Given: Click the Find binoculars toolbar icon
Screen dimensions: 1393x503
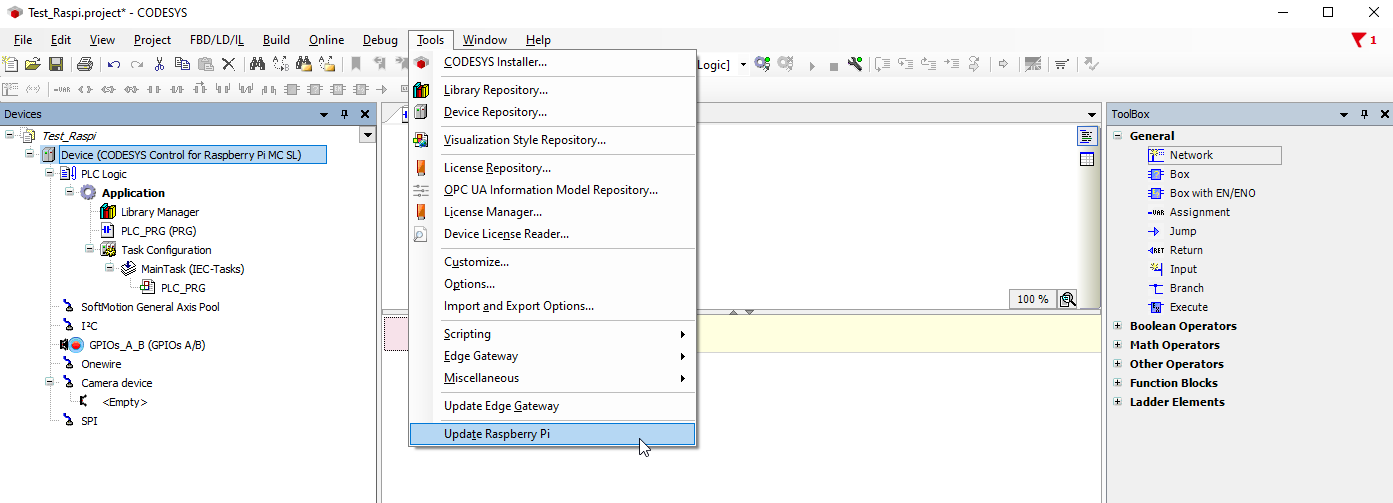Looking at the screenshot, I should [257, 64].
